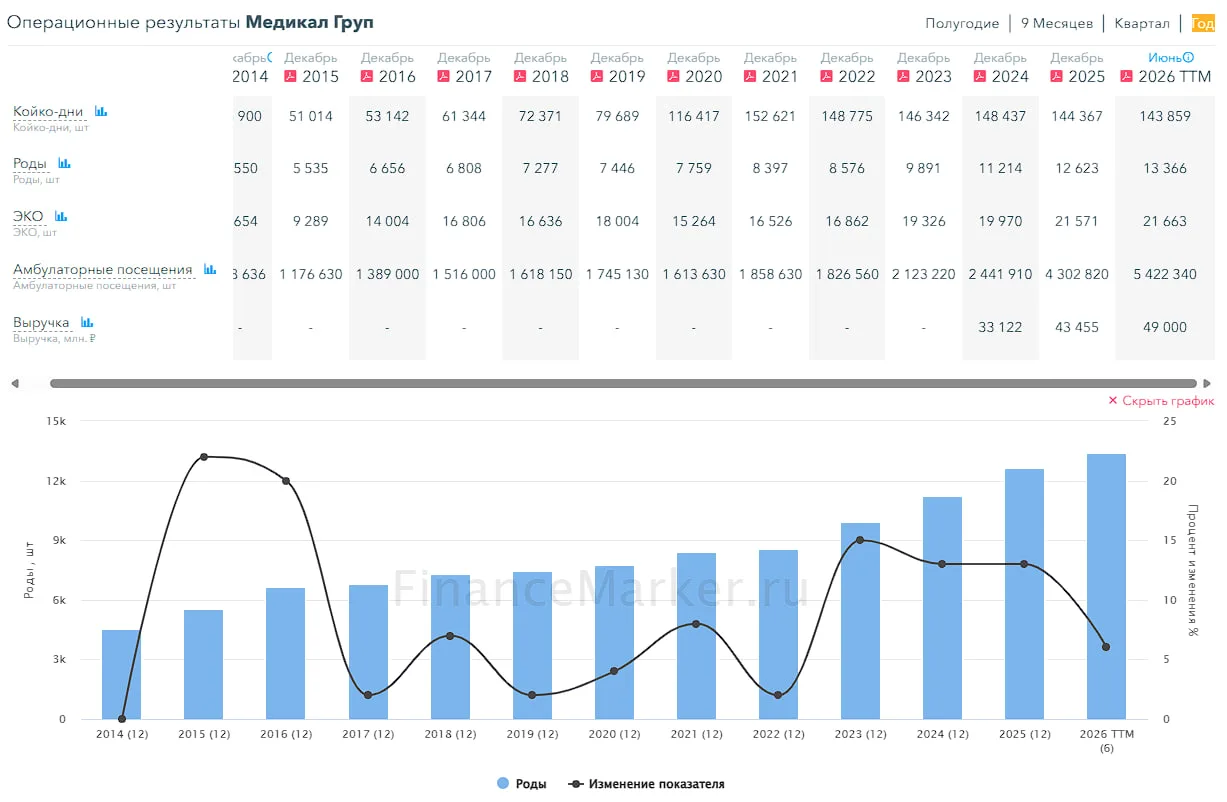Select the highlighted Год period tab
Viewport: 1227px width, 802px height.
click(1202, 23)
